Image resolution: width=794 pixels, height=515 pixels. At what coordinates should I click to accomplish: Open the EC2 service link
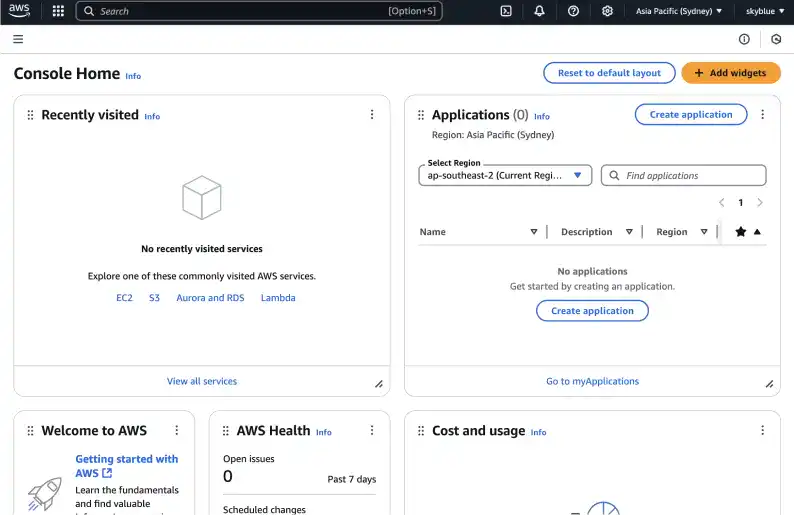pos(124,298)
